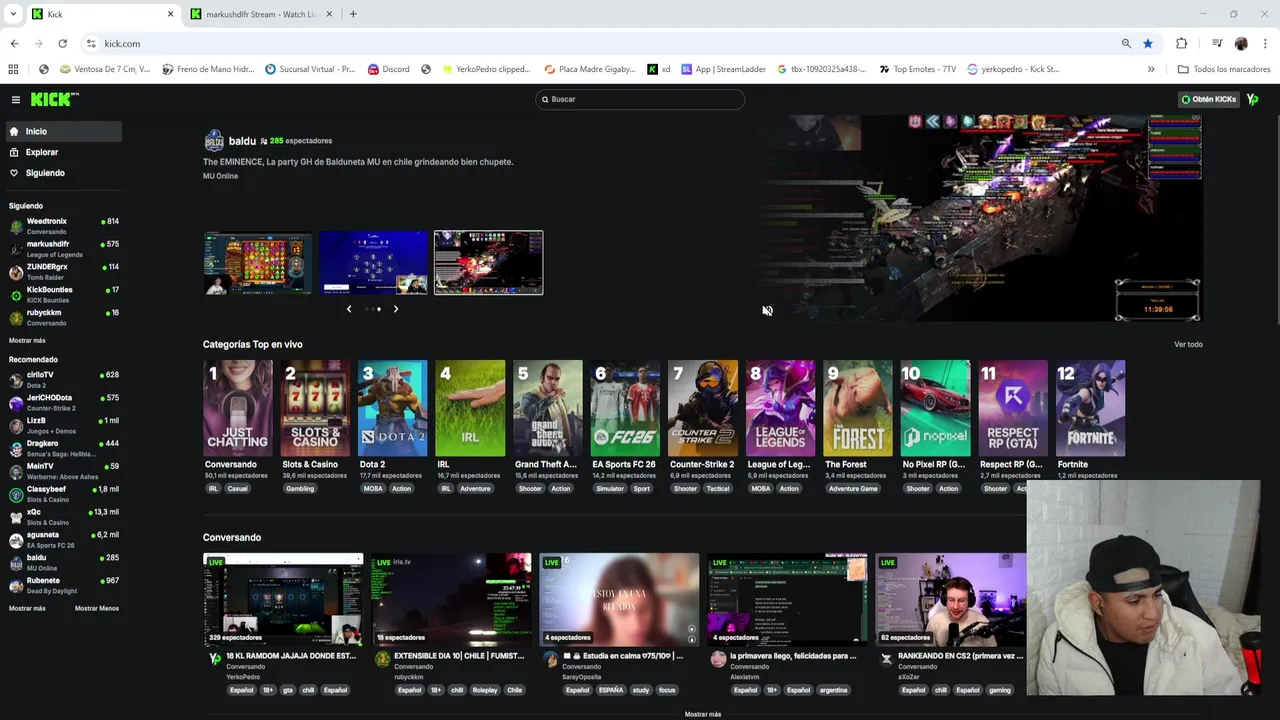Click the Obtén KICKs button
Screen dimensions: 1280x720
1208,99
